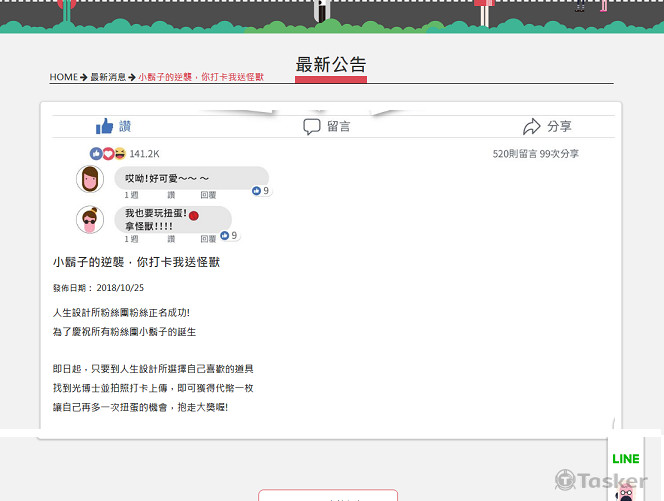The width and height of the screenshot is (664, 501).
Task: Click the 留言 speech bubble icon
Action: click(312, 127)
